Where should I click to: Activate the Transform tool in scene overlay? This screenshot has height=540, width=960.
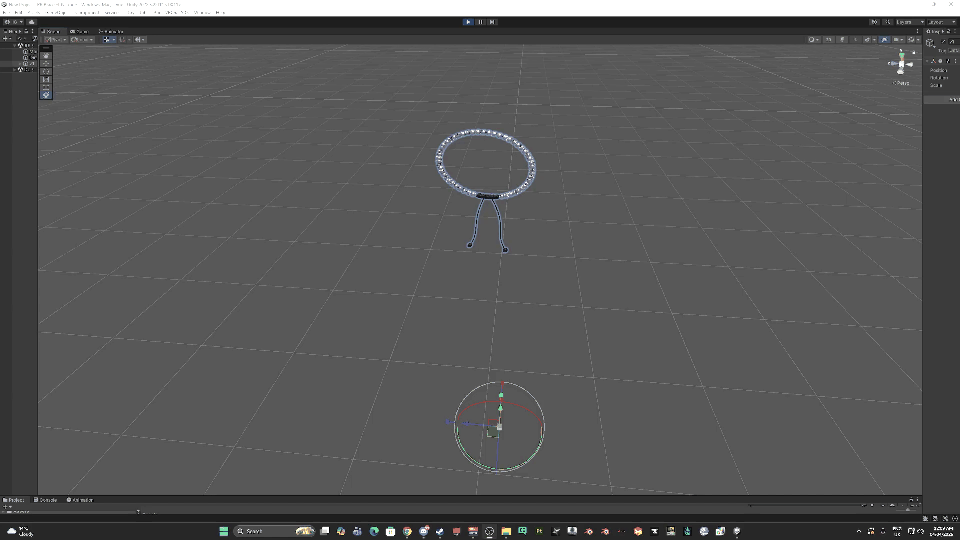click(46, 95)
